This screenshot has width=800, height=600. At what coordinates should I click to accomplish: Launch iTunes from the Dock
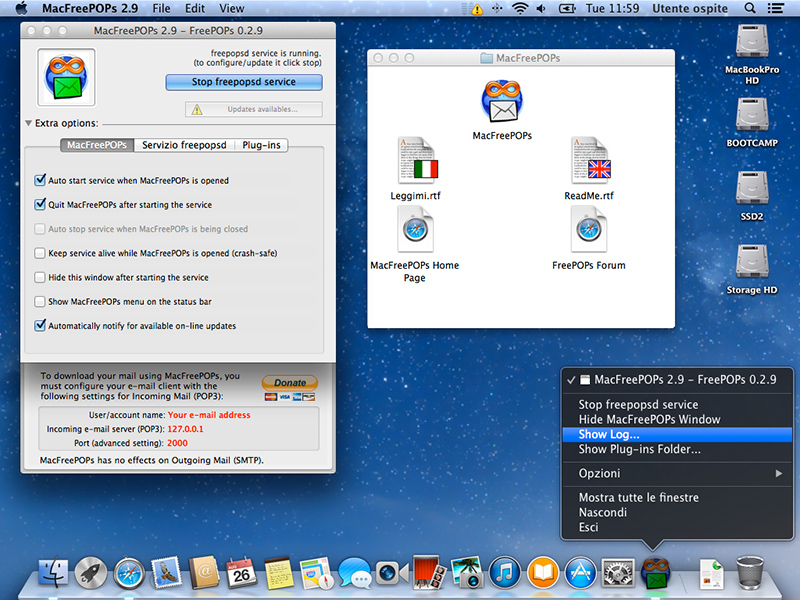click(505, 573)
